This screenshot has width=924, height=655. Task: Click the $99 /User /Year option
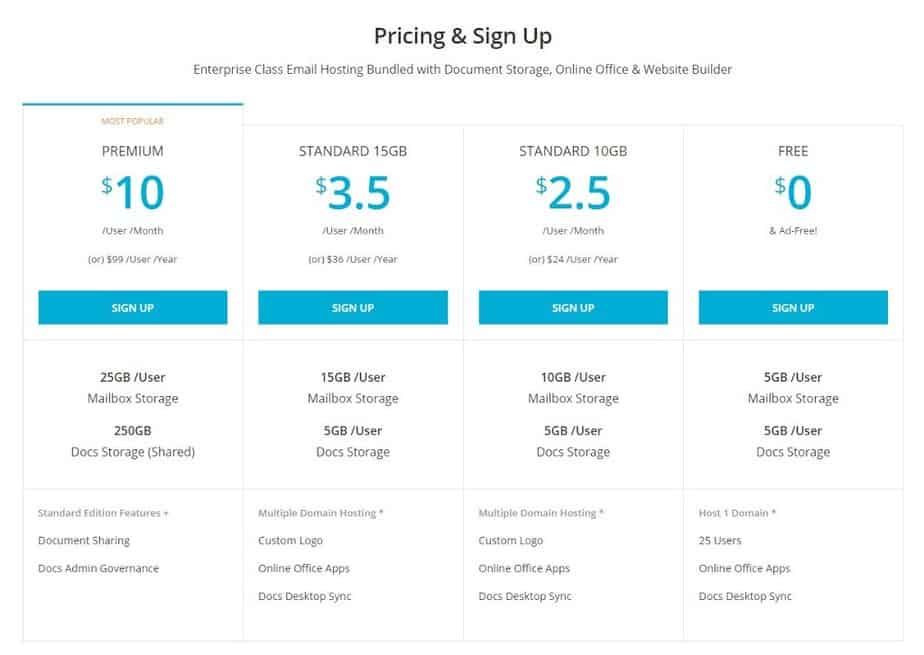[133, 259]
